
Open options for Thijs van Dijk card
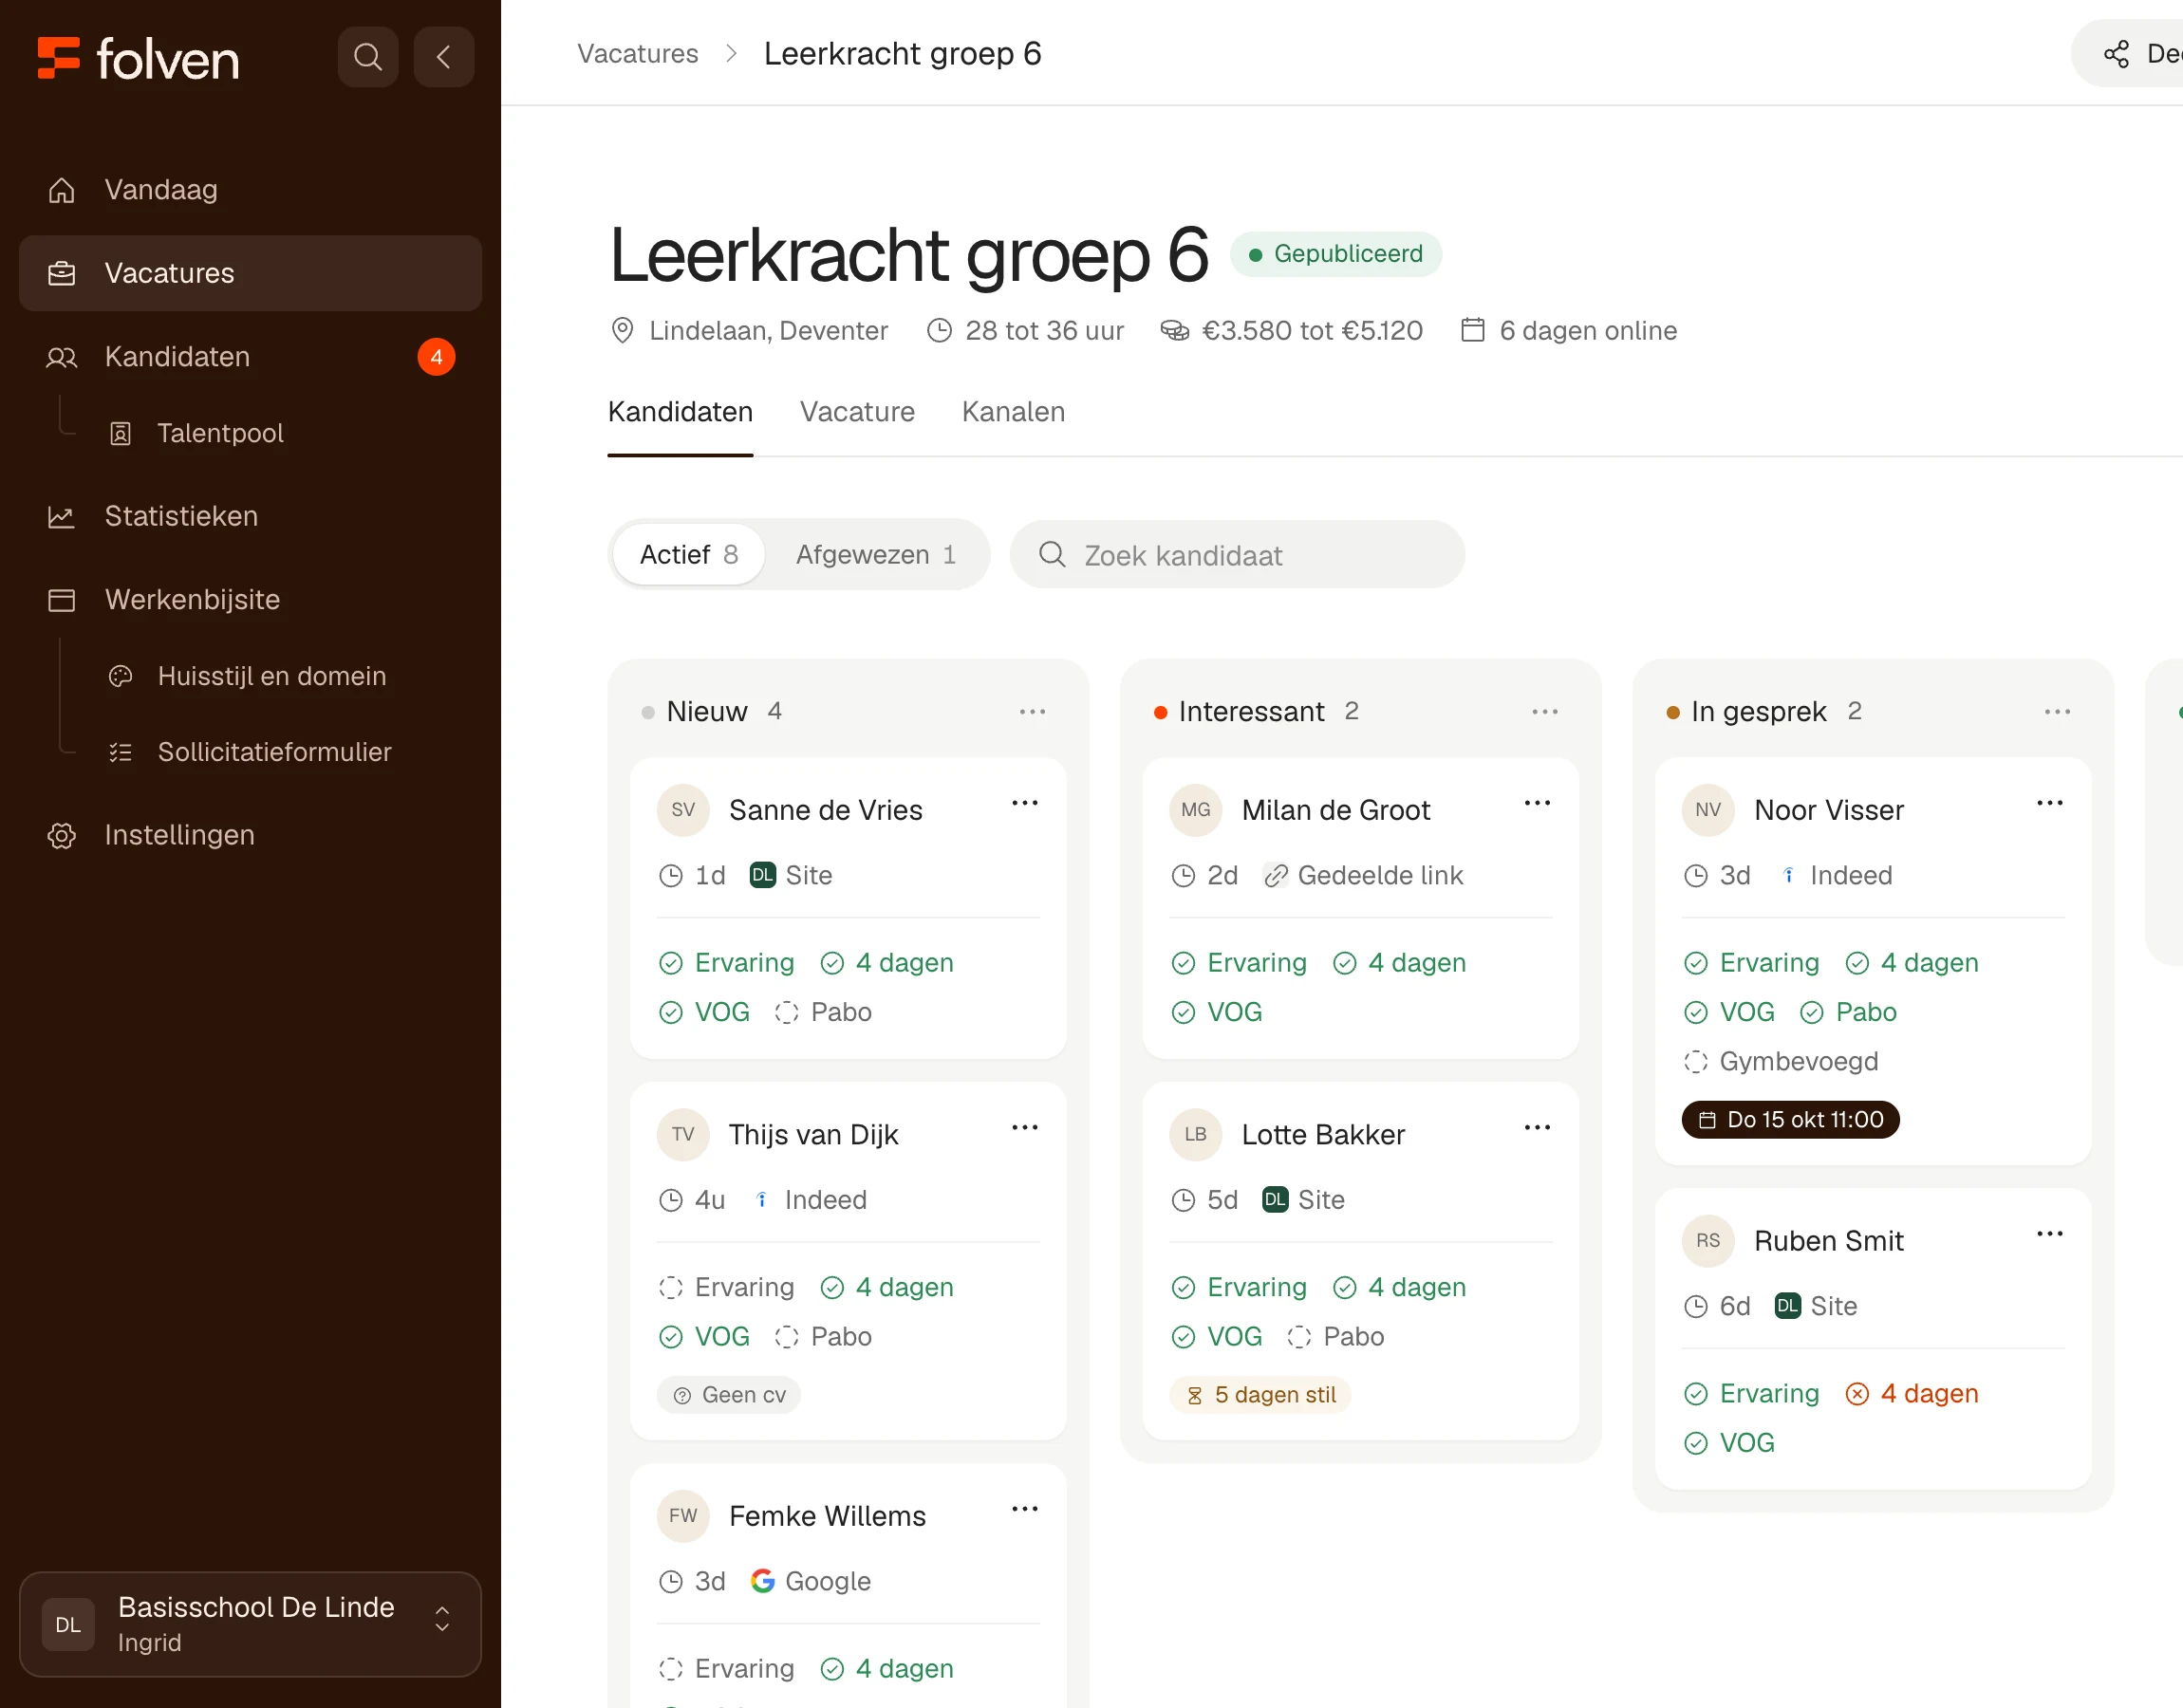coord(1025,1127)
